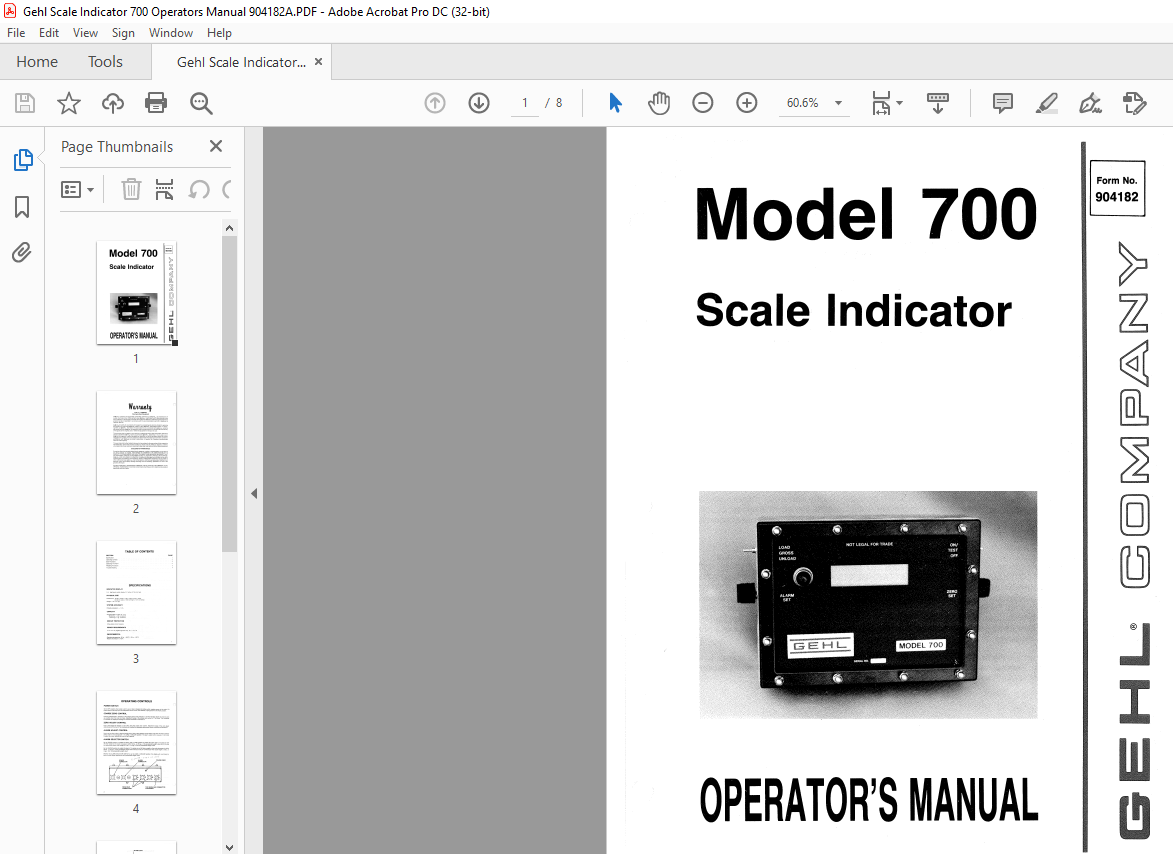This screenshot has height=854, width=1173.
Task: Select page 1 thumbnail
Action: pos(136,292)
